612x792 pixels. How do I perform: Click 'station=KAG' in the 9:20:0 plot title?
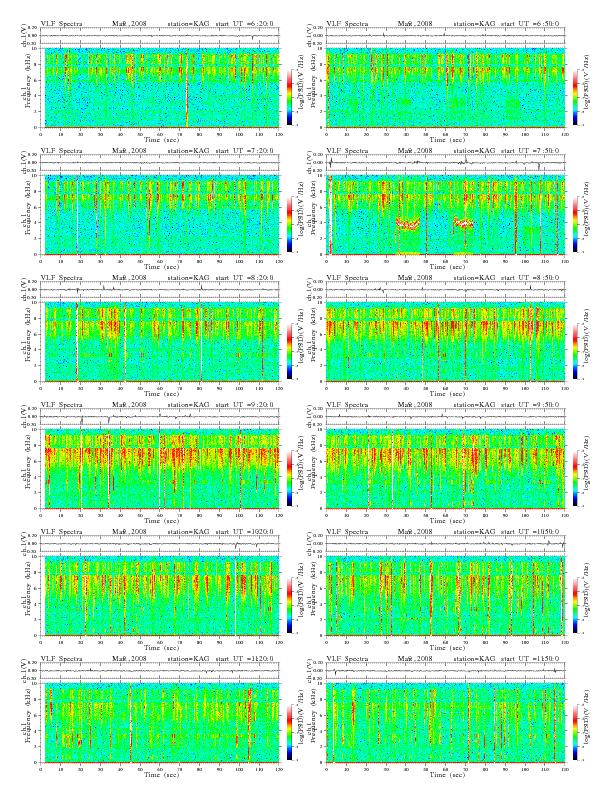pos(188,405)
